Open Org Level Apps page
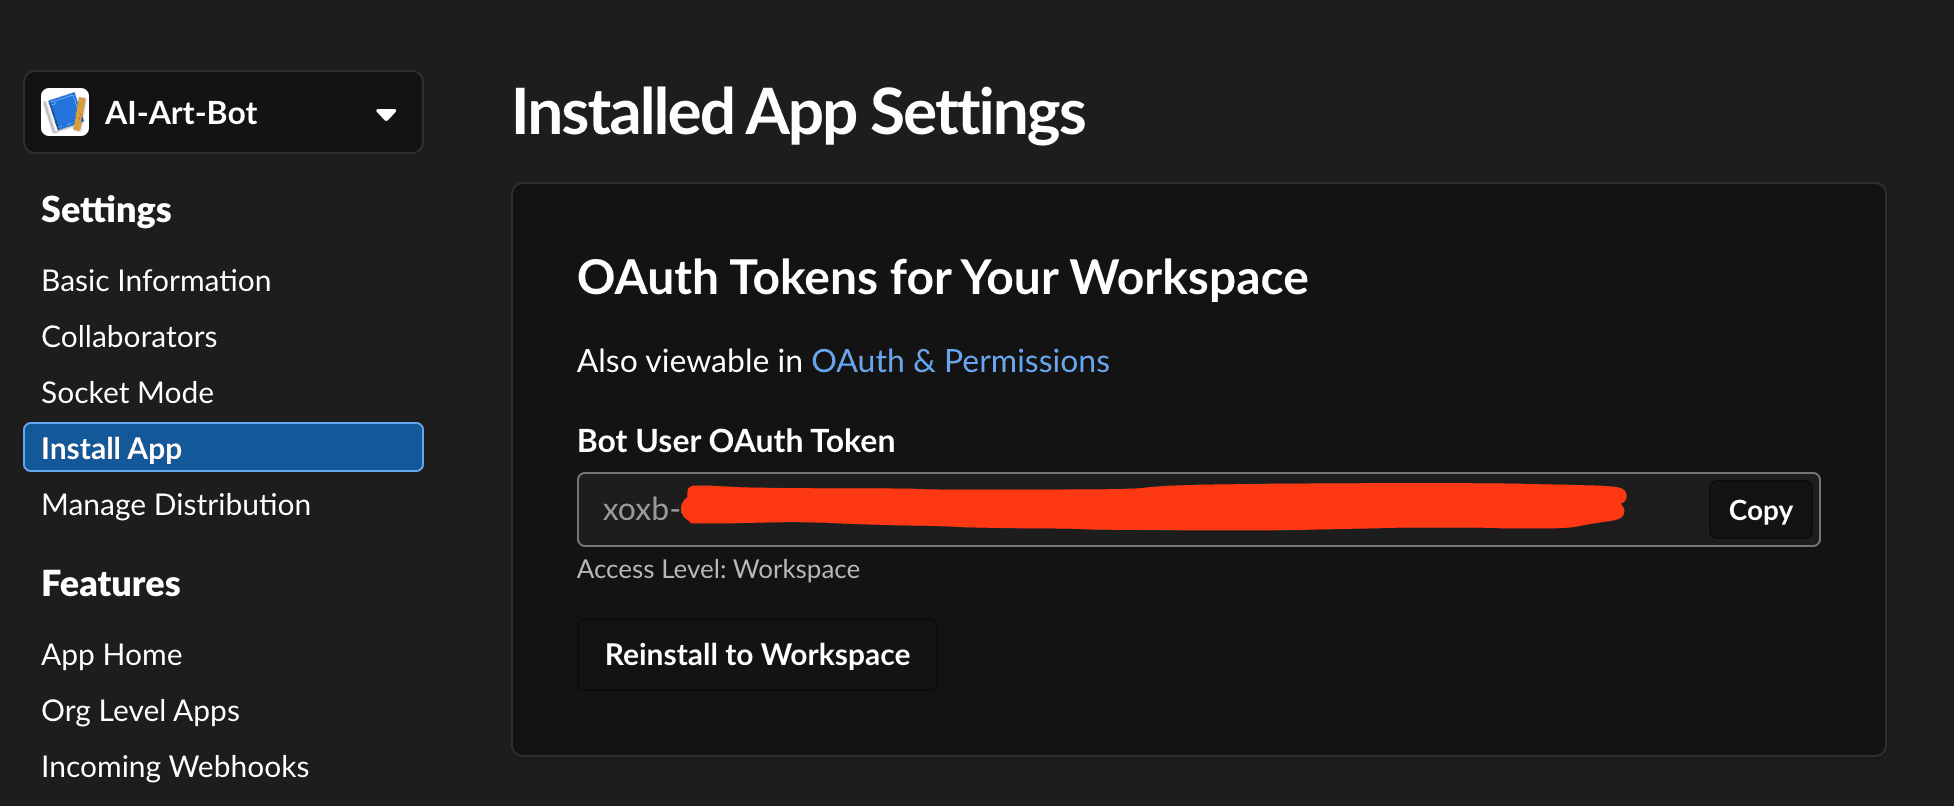 point(140,711)
